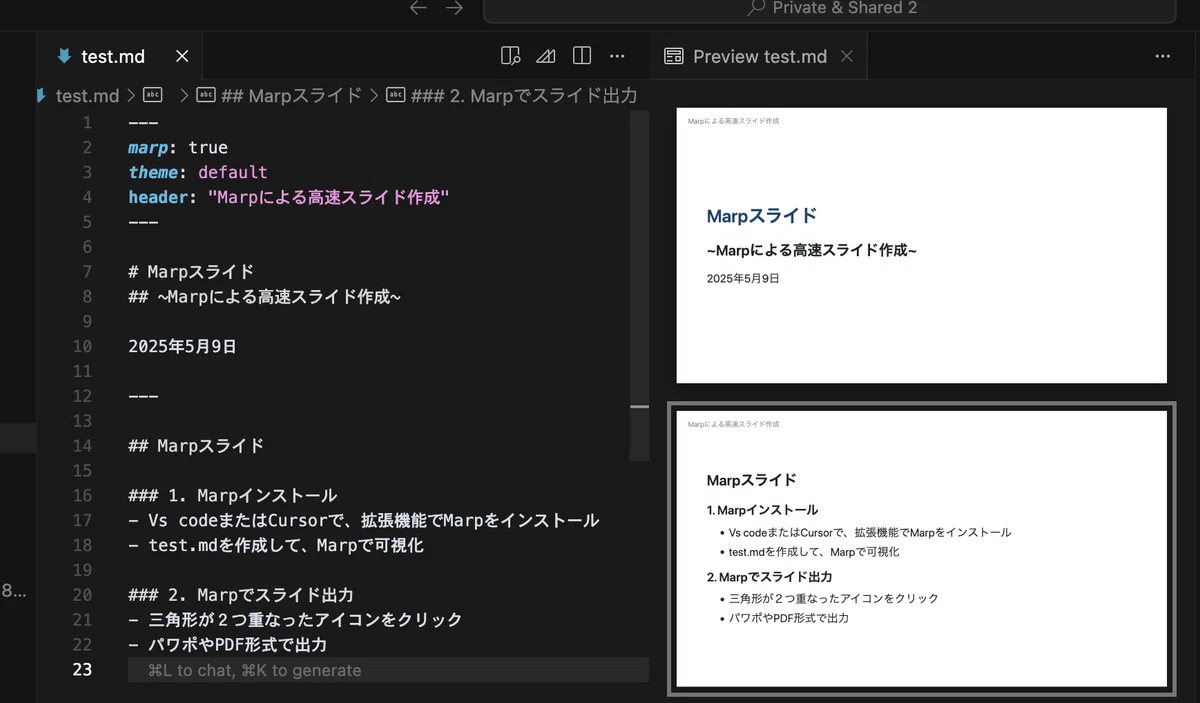Click the Marpスライド title on first slide
The width and height of the screenshot is (1200, 703).
pyautogui.click(x=762, y=216)
